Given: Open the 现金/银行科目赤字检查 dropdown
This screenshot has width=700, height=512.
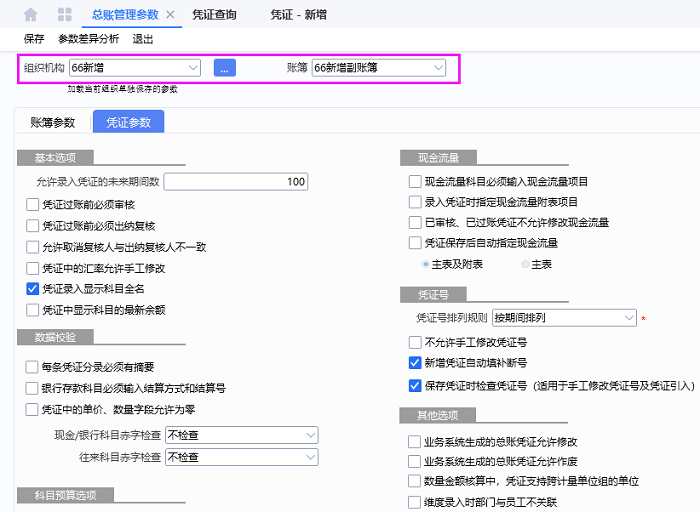Looking at the screenshot, I should pyautogui.click(x=309, y=435).
